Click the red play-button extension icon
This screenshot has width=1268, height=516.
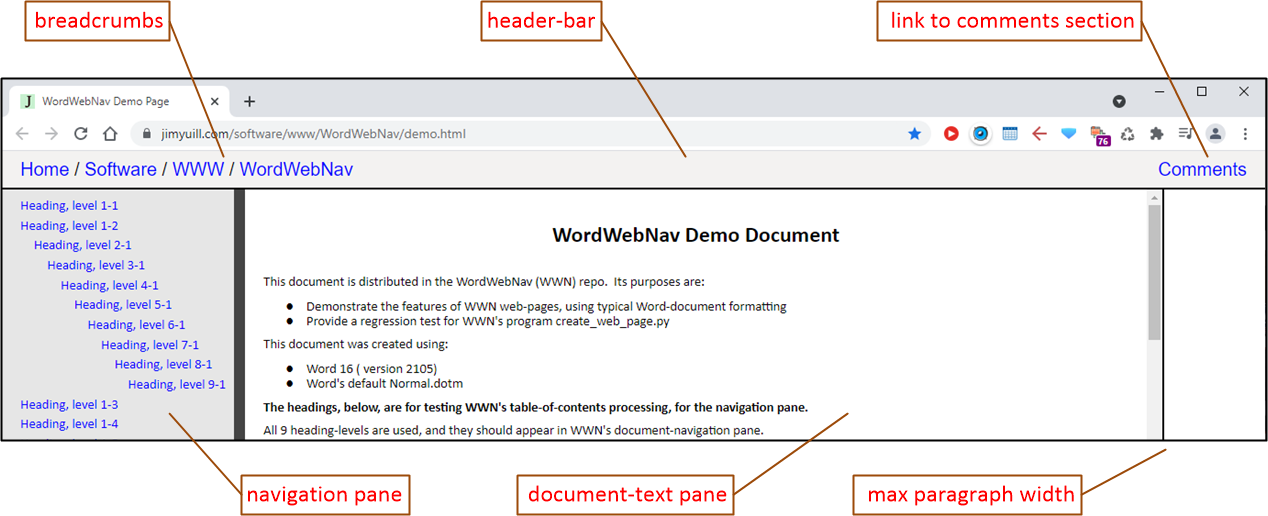(x=951, y=134)
